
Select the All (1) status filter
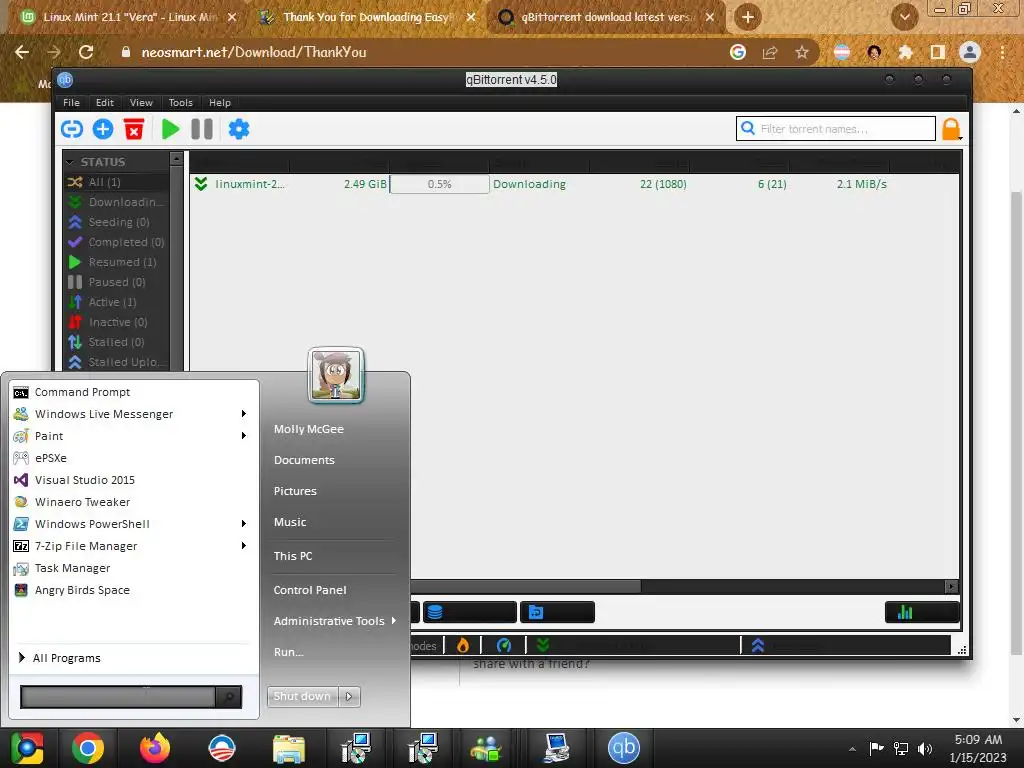[x=116, y=182]
